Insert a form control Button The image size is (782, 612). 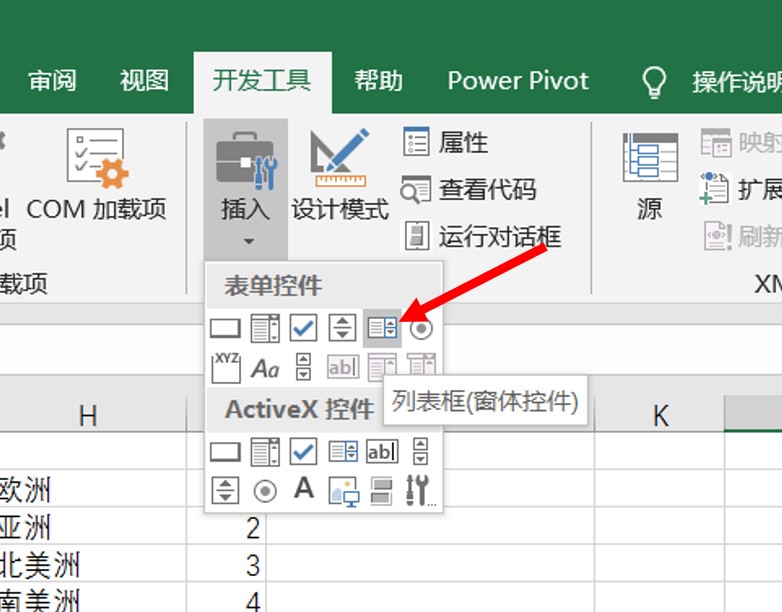point(225,328)
